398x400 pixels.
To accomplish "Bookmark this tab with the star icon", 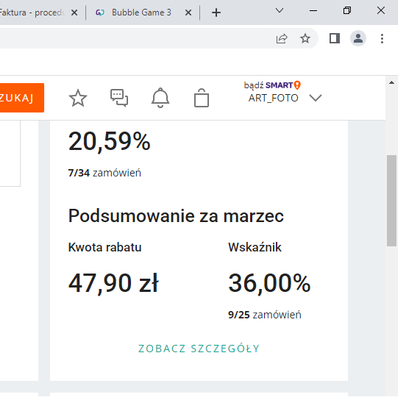I will tap(305, 39).
